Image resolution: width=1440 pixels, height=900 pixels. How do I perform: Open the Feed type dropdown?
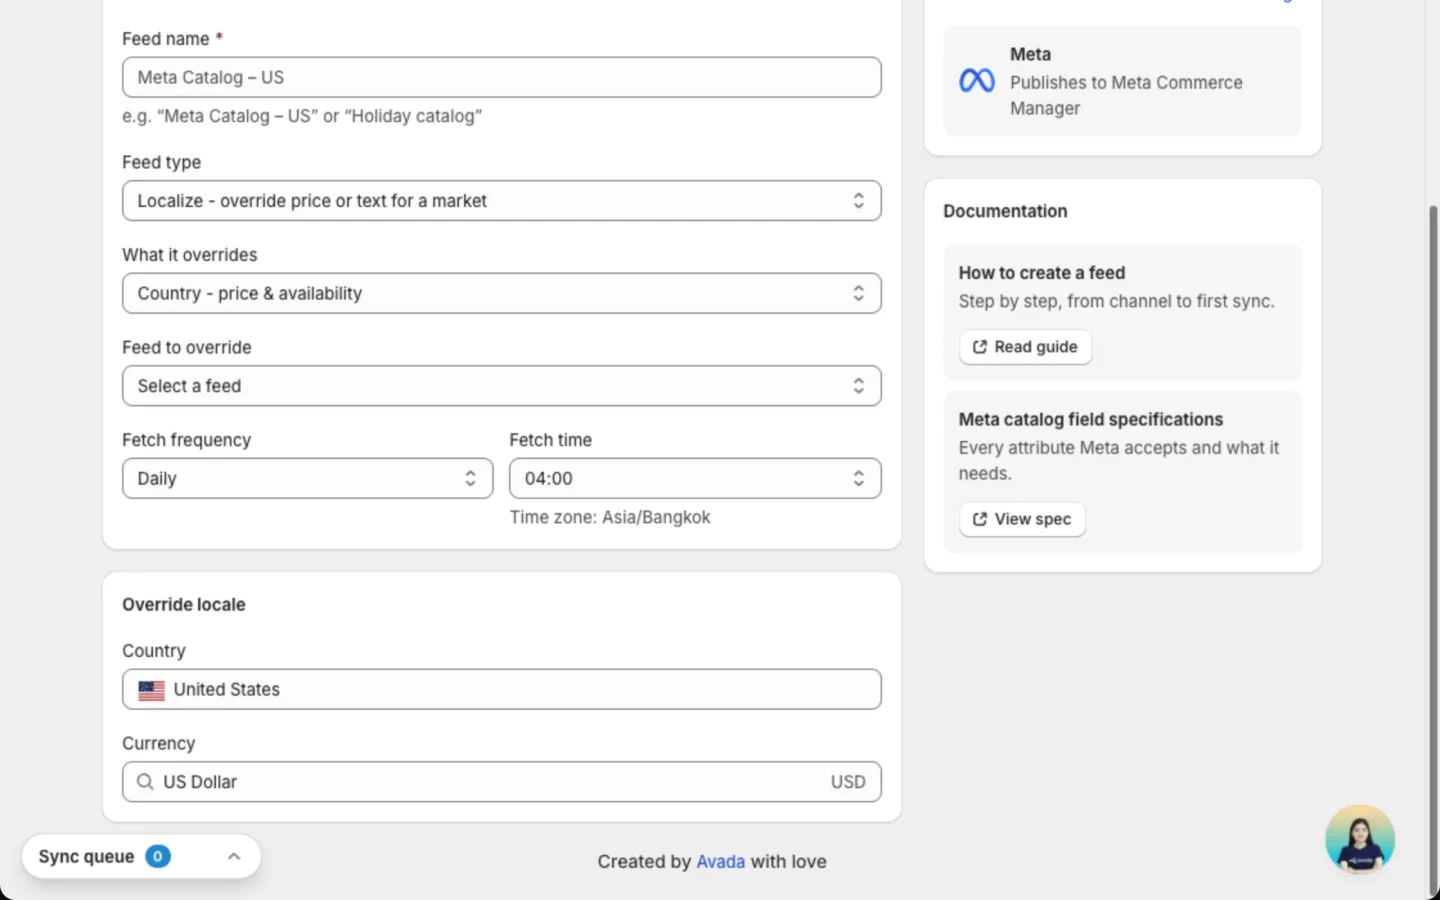(502, 201)
